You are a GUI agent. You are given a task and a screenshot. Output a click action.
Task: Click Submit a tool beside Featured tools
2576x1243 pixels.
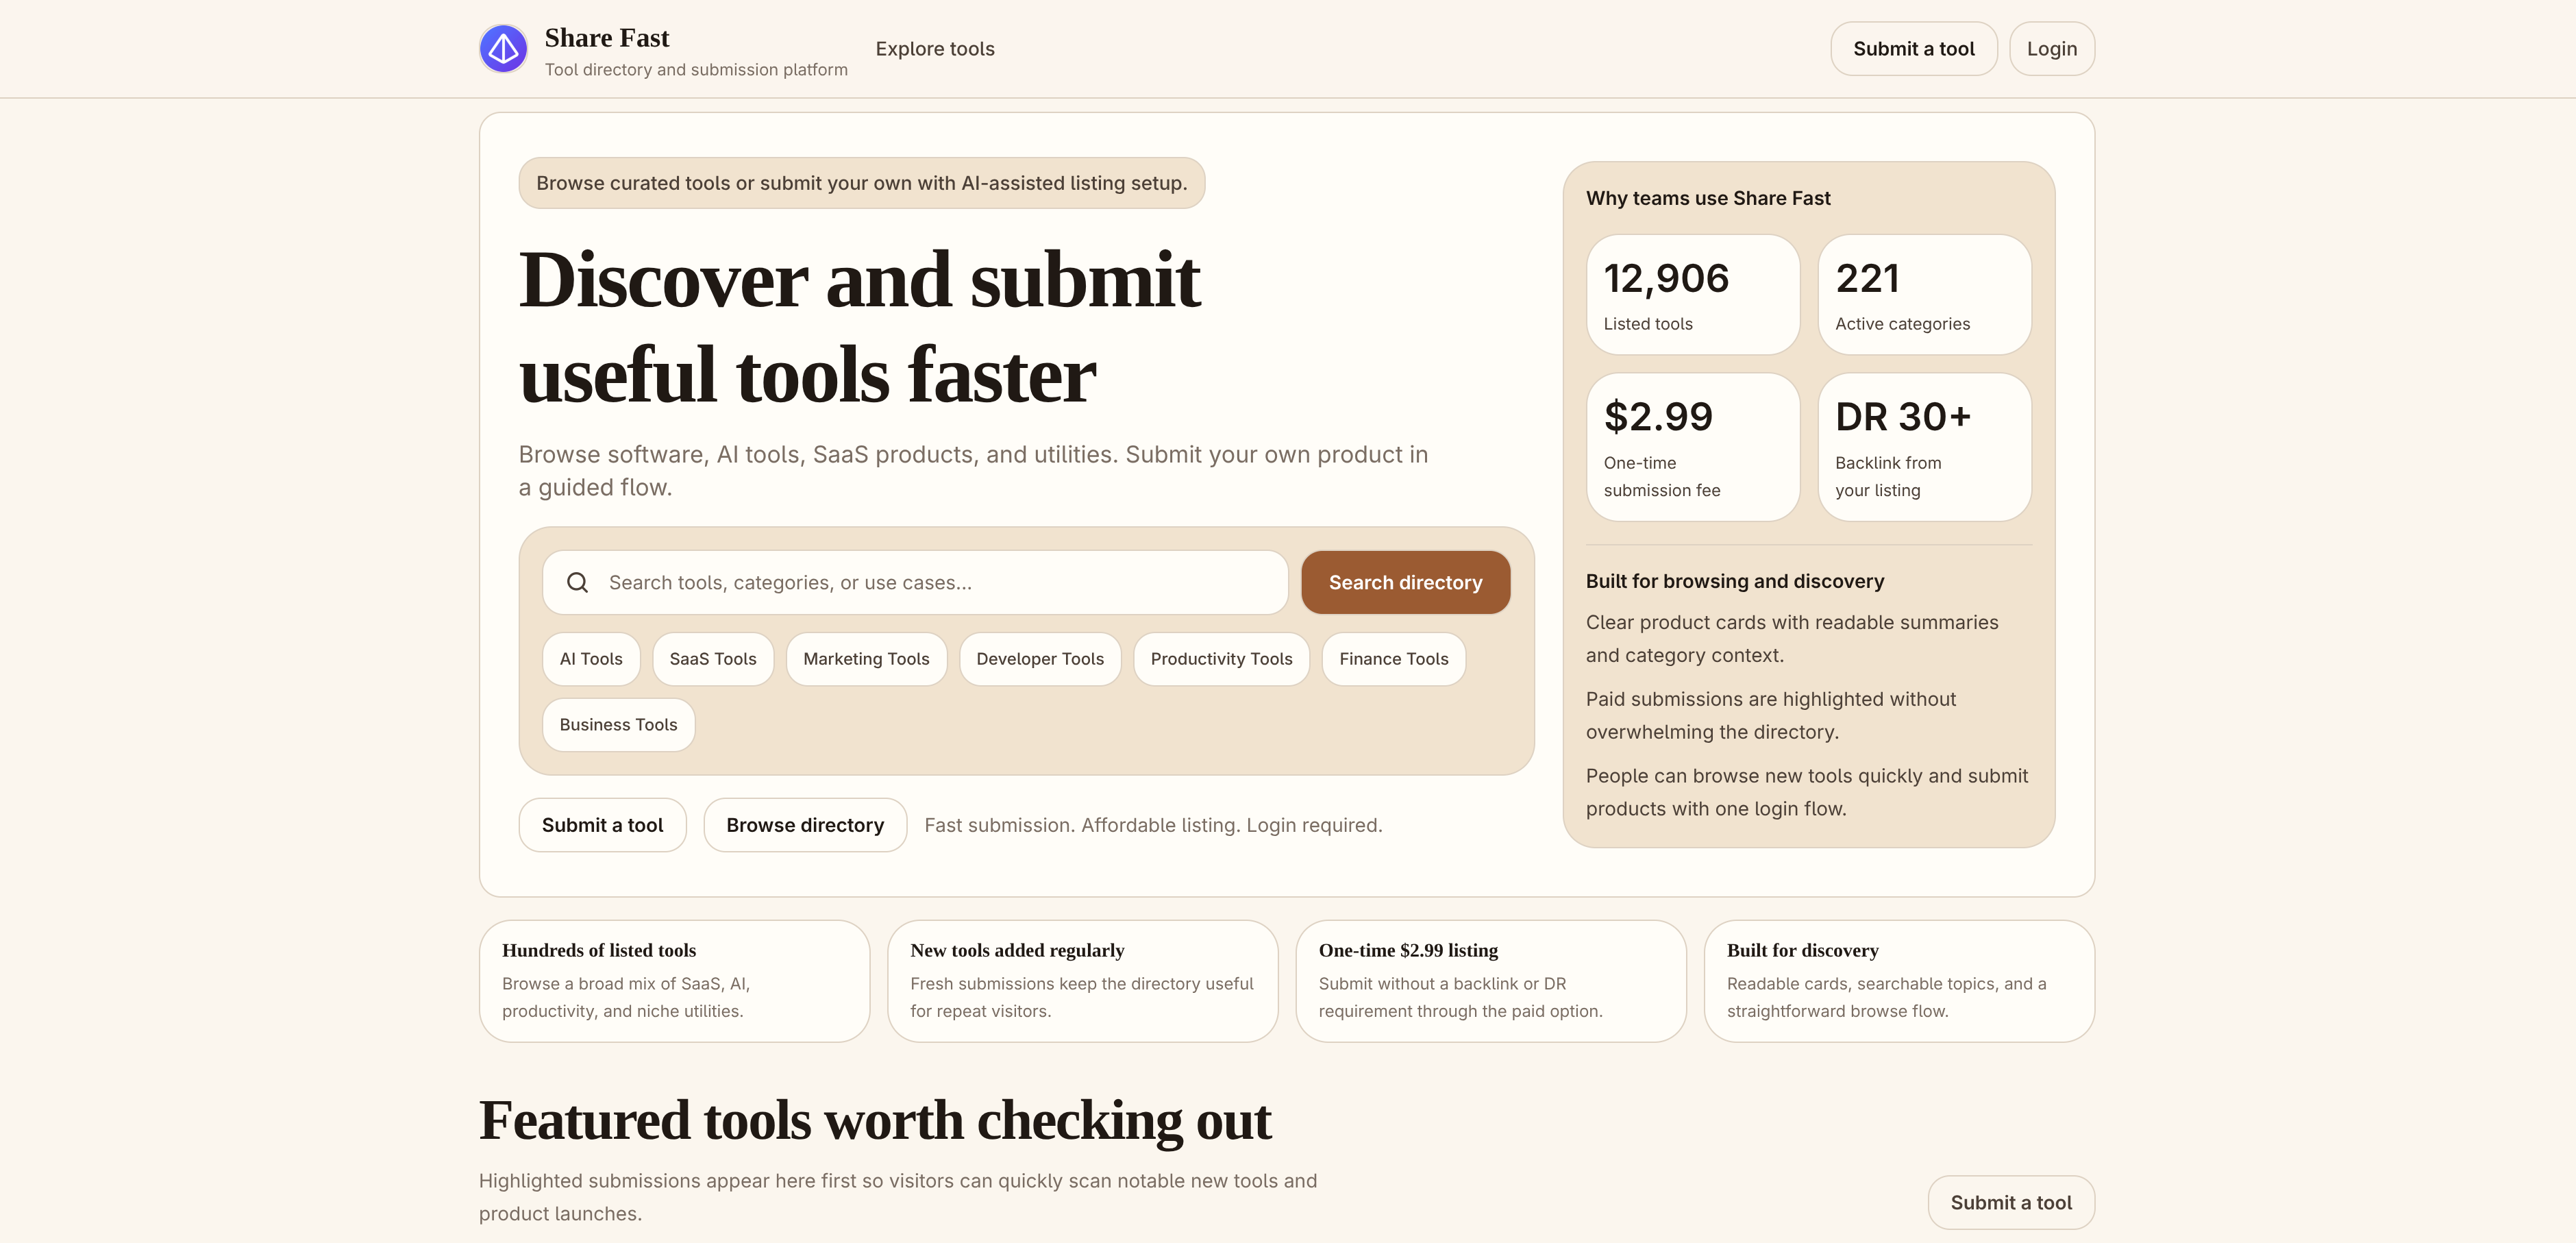coord(2011,1202)
